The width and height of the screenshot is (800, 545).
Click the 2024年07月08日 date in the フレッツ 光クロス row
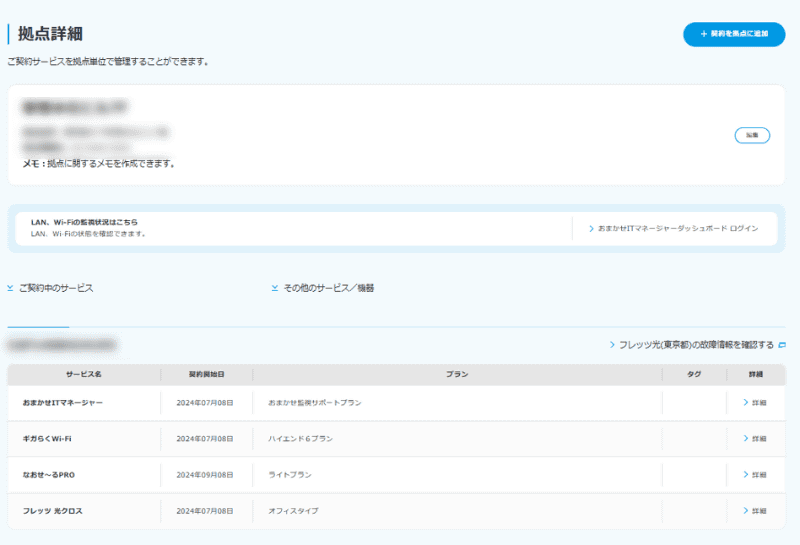coord(205,511)
